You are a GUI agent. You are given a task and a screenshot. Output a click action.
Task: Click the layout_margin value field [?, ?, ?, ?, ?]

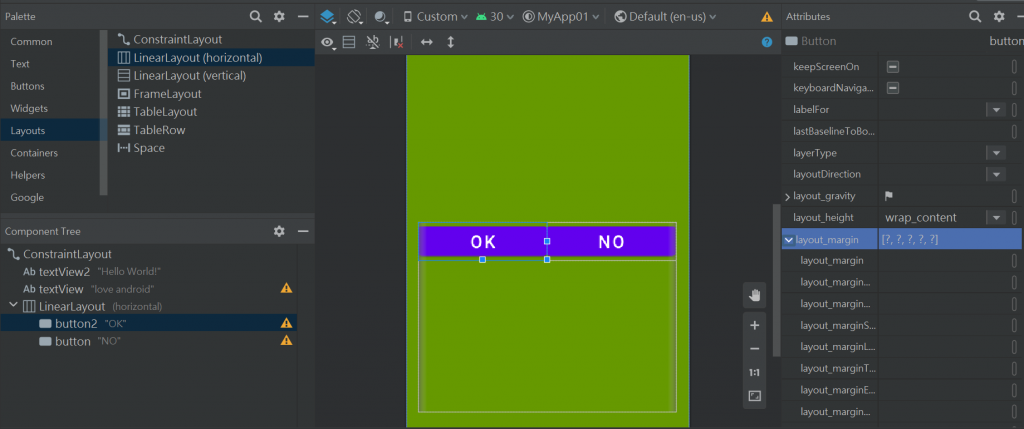950,240
